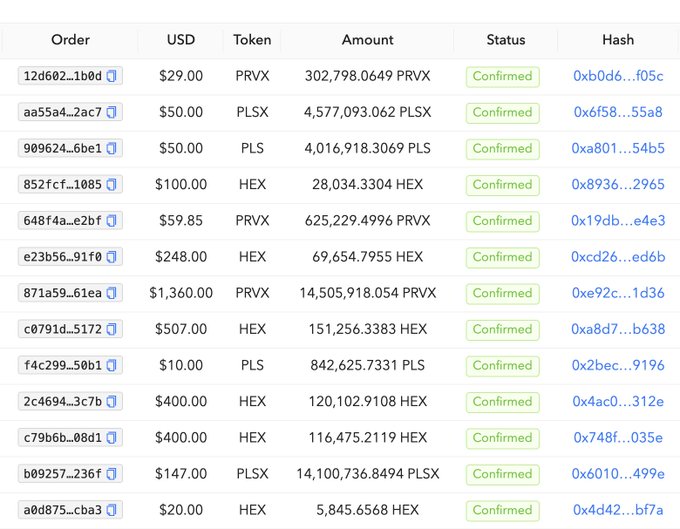The image size is (680, 529).
Task: Open transaction hash 0xb0d6…f05c
Action: [x=618, y=76]
